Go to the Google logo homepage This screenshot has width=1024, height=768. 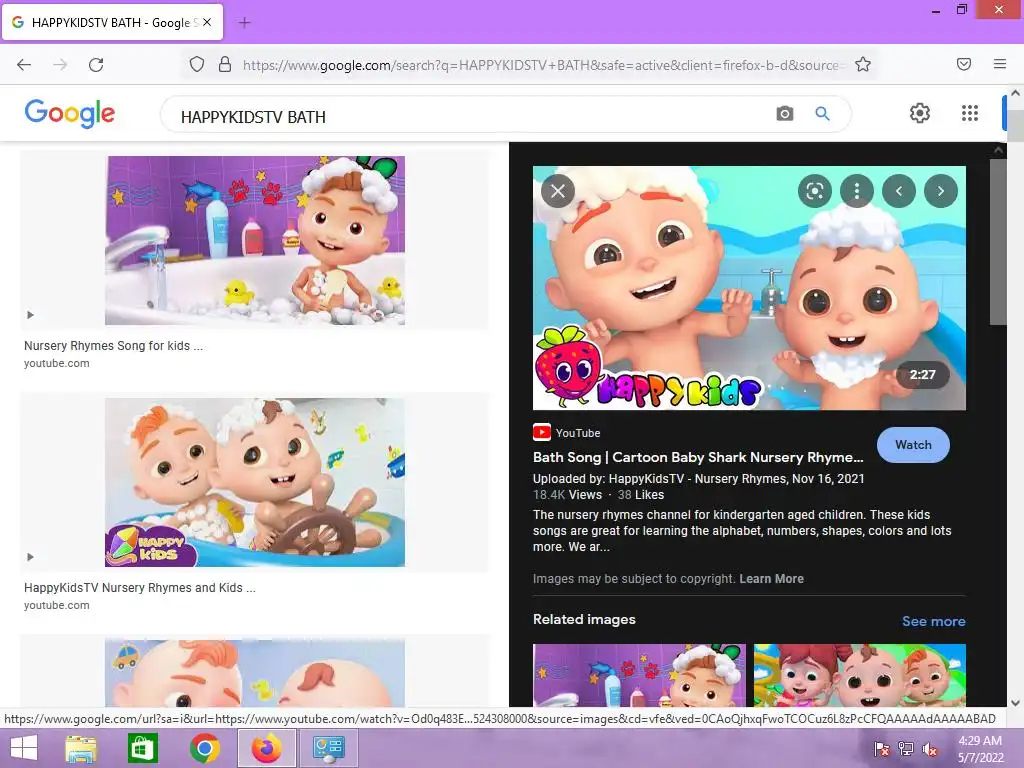[70, 113]
